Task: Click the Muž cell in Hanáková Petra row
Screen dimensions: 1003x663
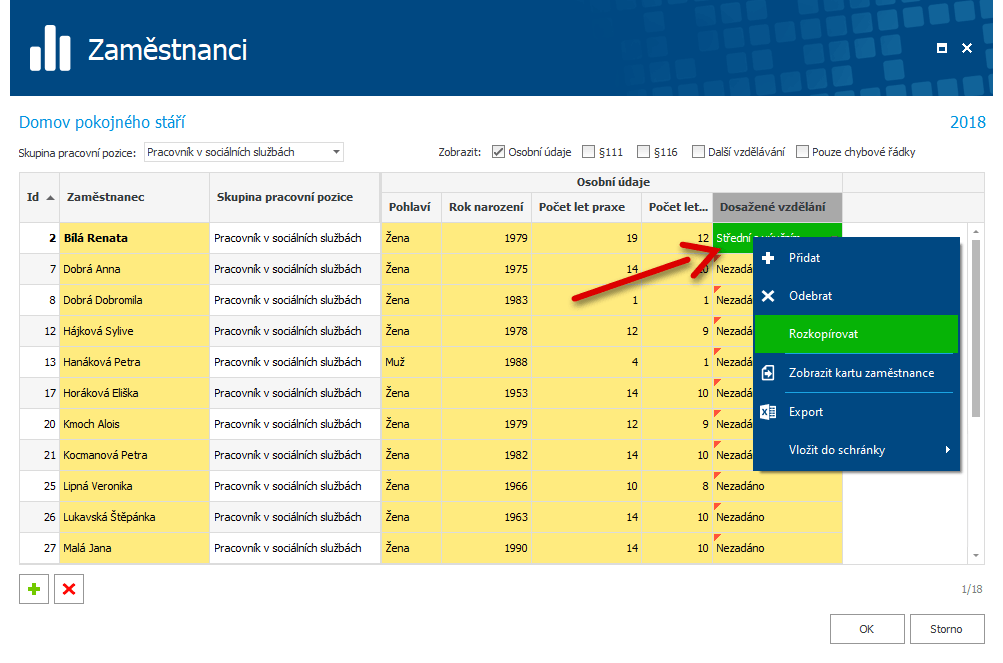Action: [411, 362]
